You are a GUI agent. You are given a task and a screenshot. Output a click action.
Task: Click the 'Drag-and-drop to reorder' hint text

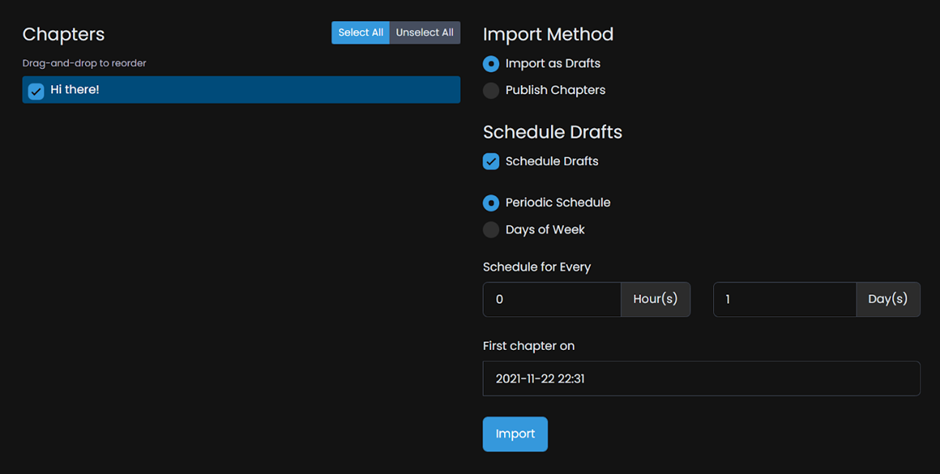(x=84, y=63)
